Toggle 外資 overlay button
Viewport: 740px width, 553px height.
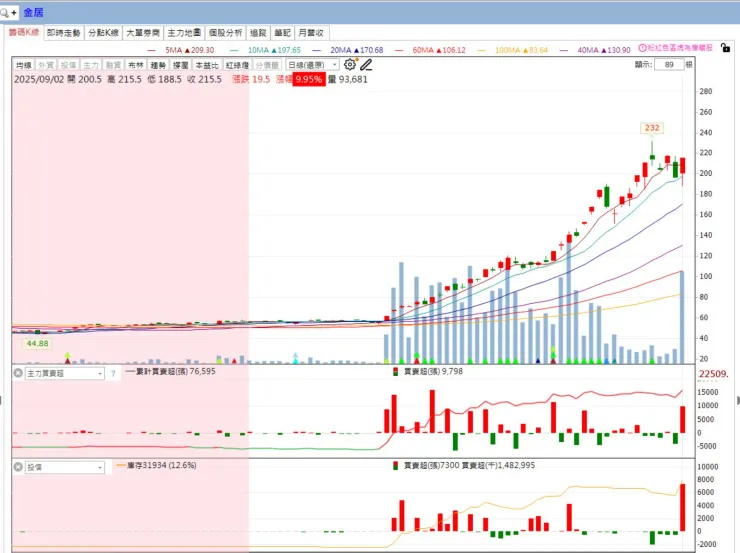point(46,65)
